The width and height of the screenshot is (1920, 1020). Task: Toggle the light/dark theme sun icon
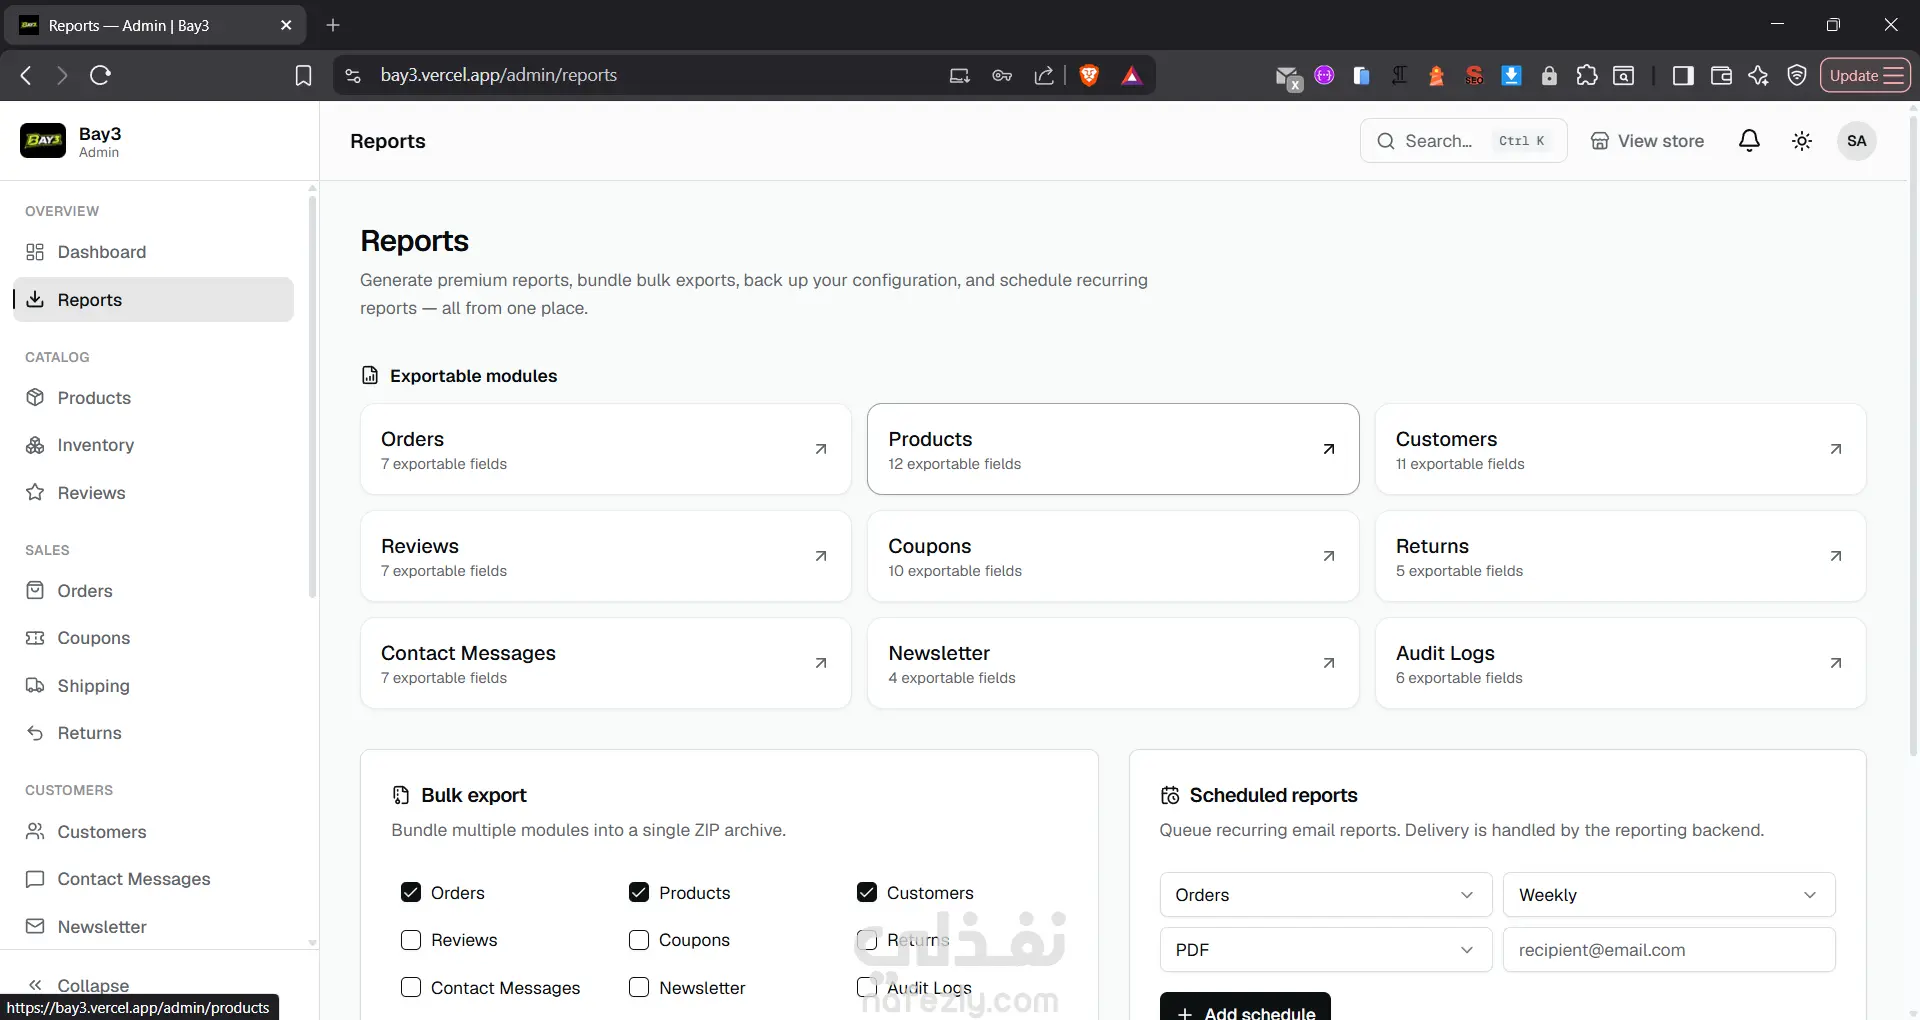click(1802, 141)
